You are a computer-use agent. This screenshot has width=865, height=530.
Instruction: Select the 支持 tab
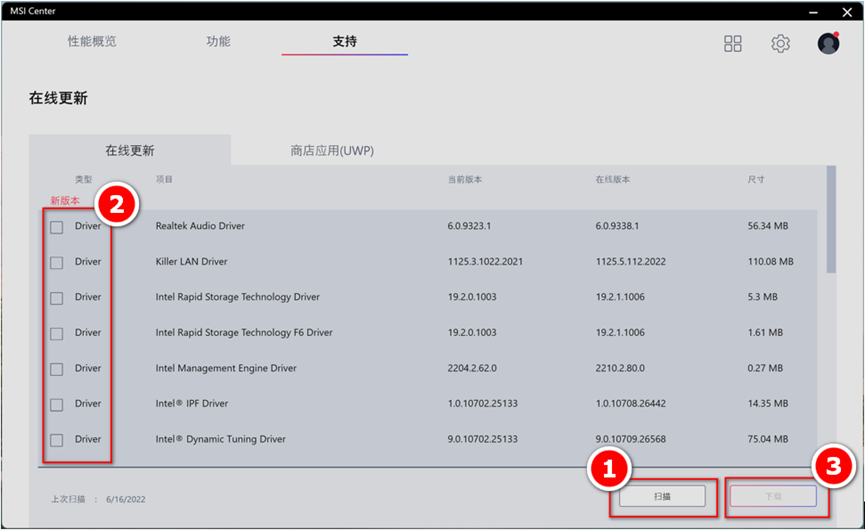(x=344, y=42)
